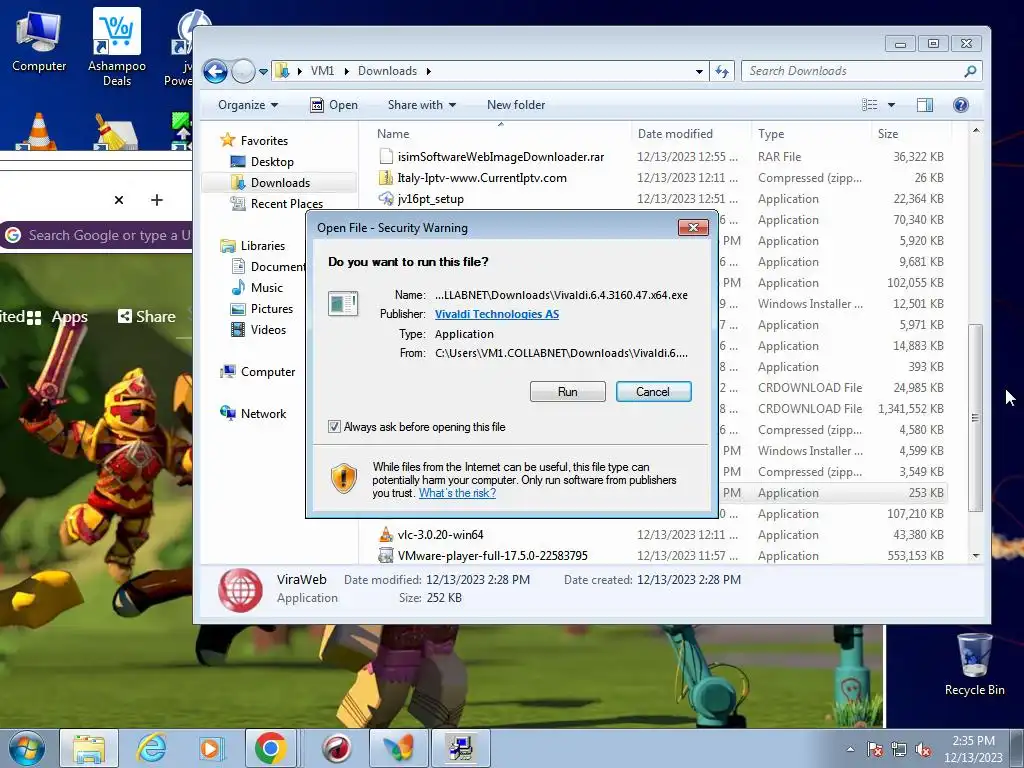Viewport: 1024px width, 768px height.
Task: Close the browser tab with X
Action: pyautogui.click(x=119, y=200)
